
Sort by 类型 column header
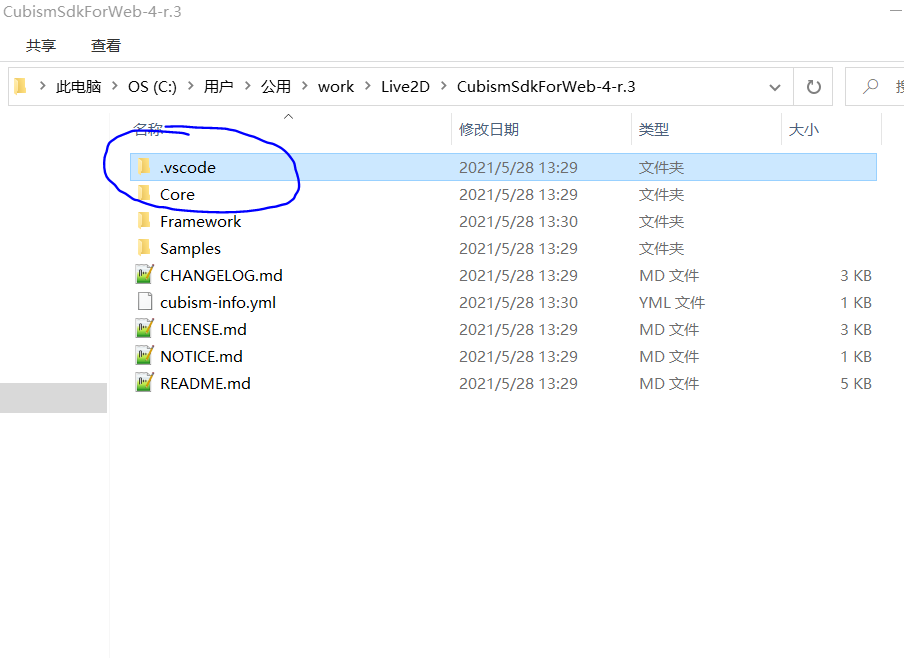click(654, 130)
